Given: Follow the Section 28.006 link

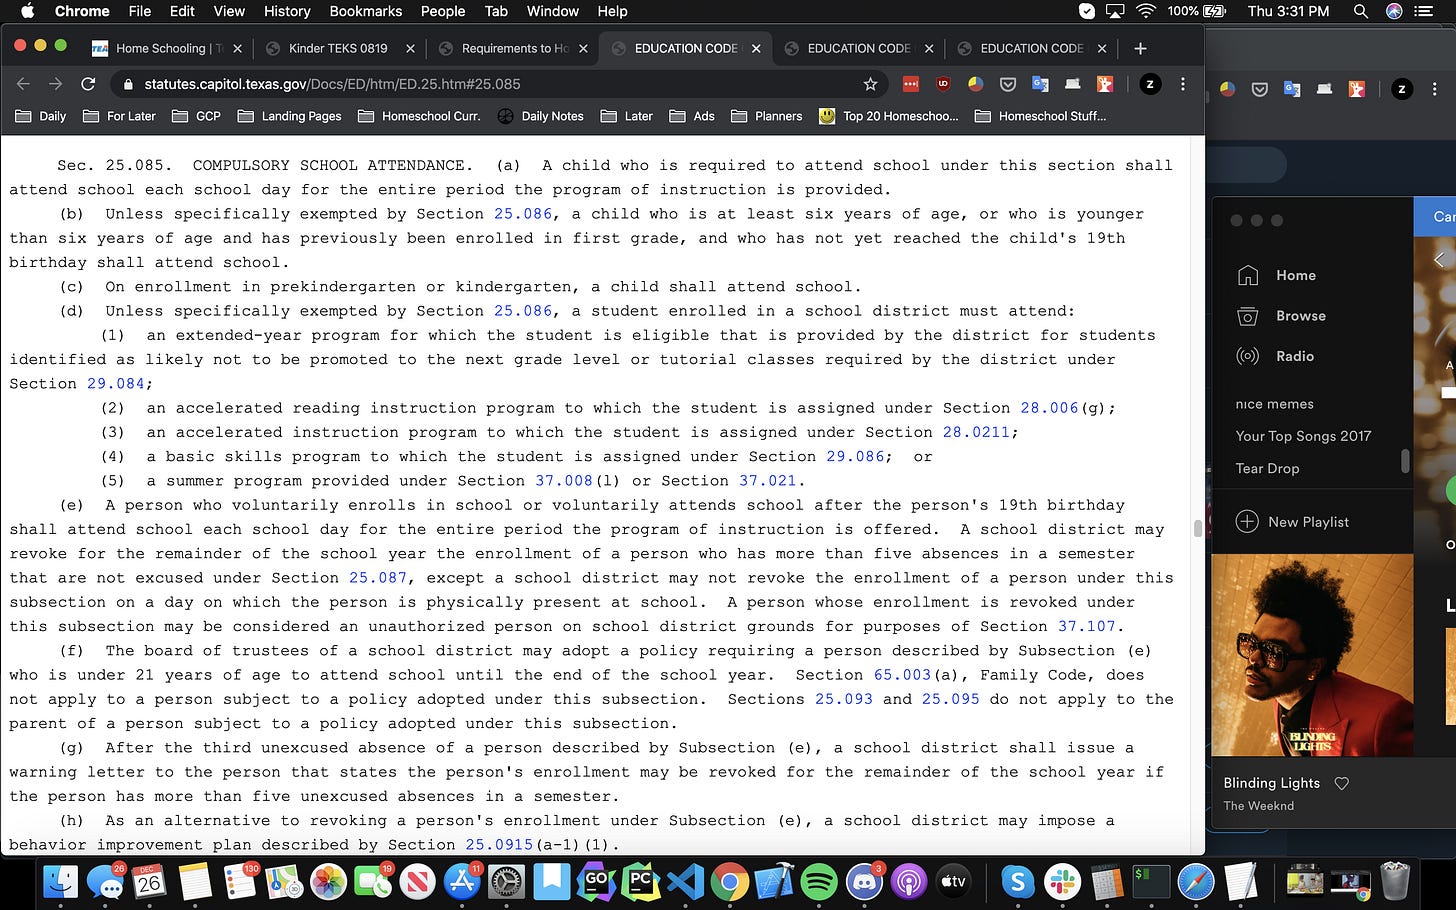Looking at the screenshot, I should coord(1049,408).
